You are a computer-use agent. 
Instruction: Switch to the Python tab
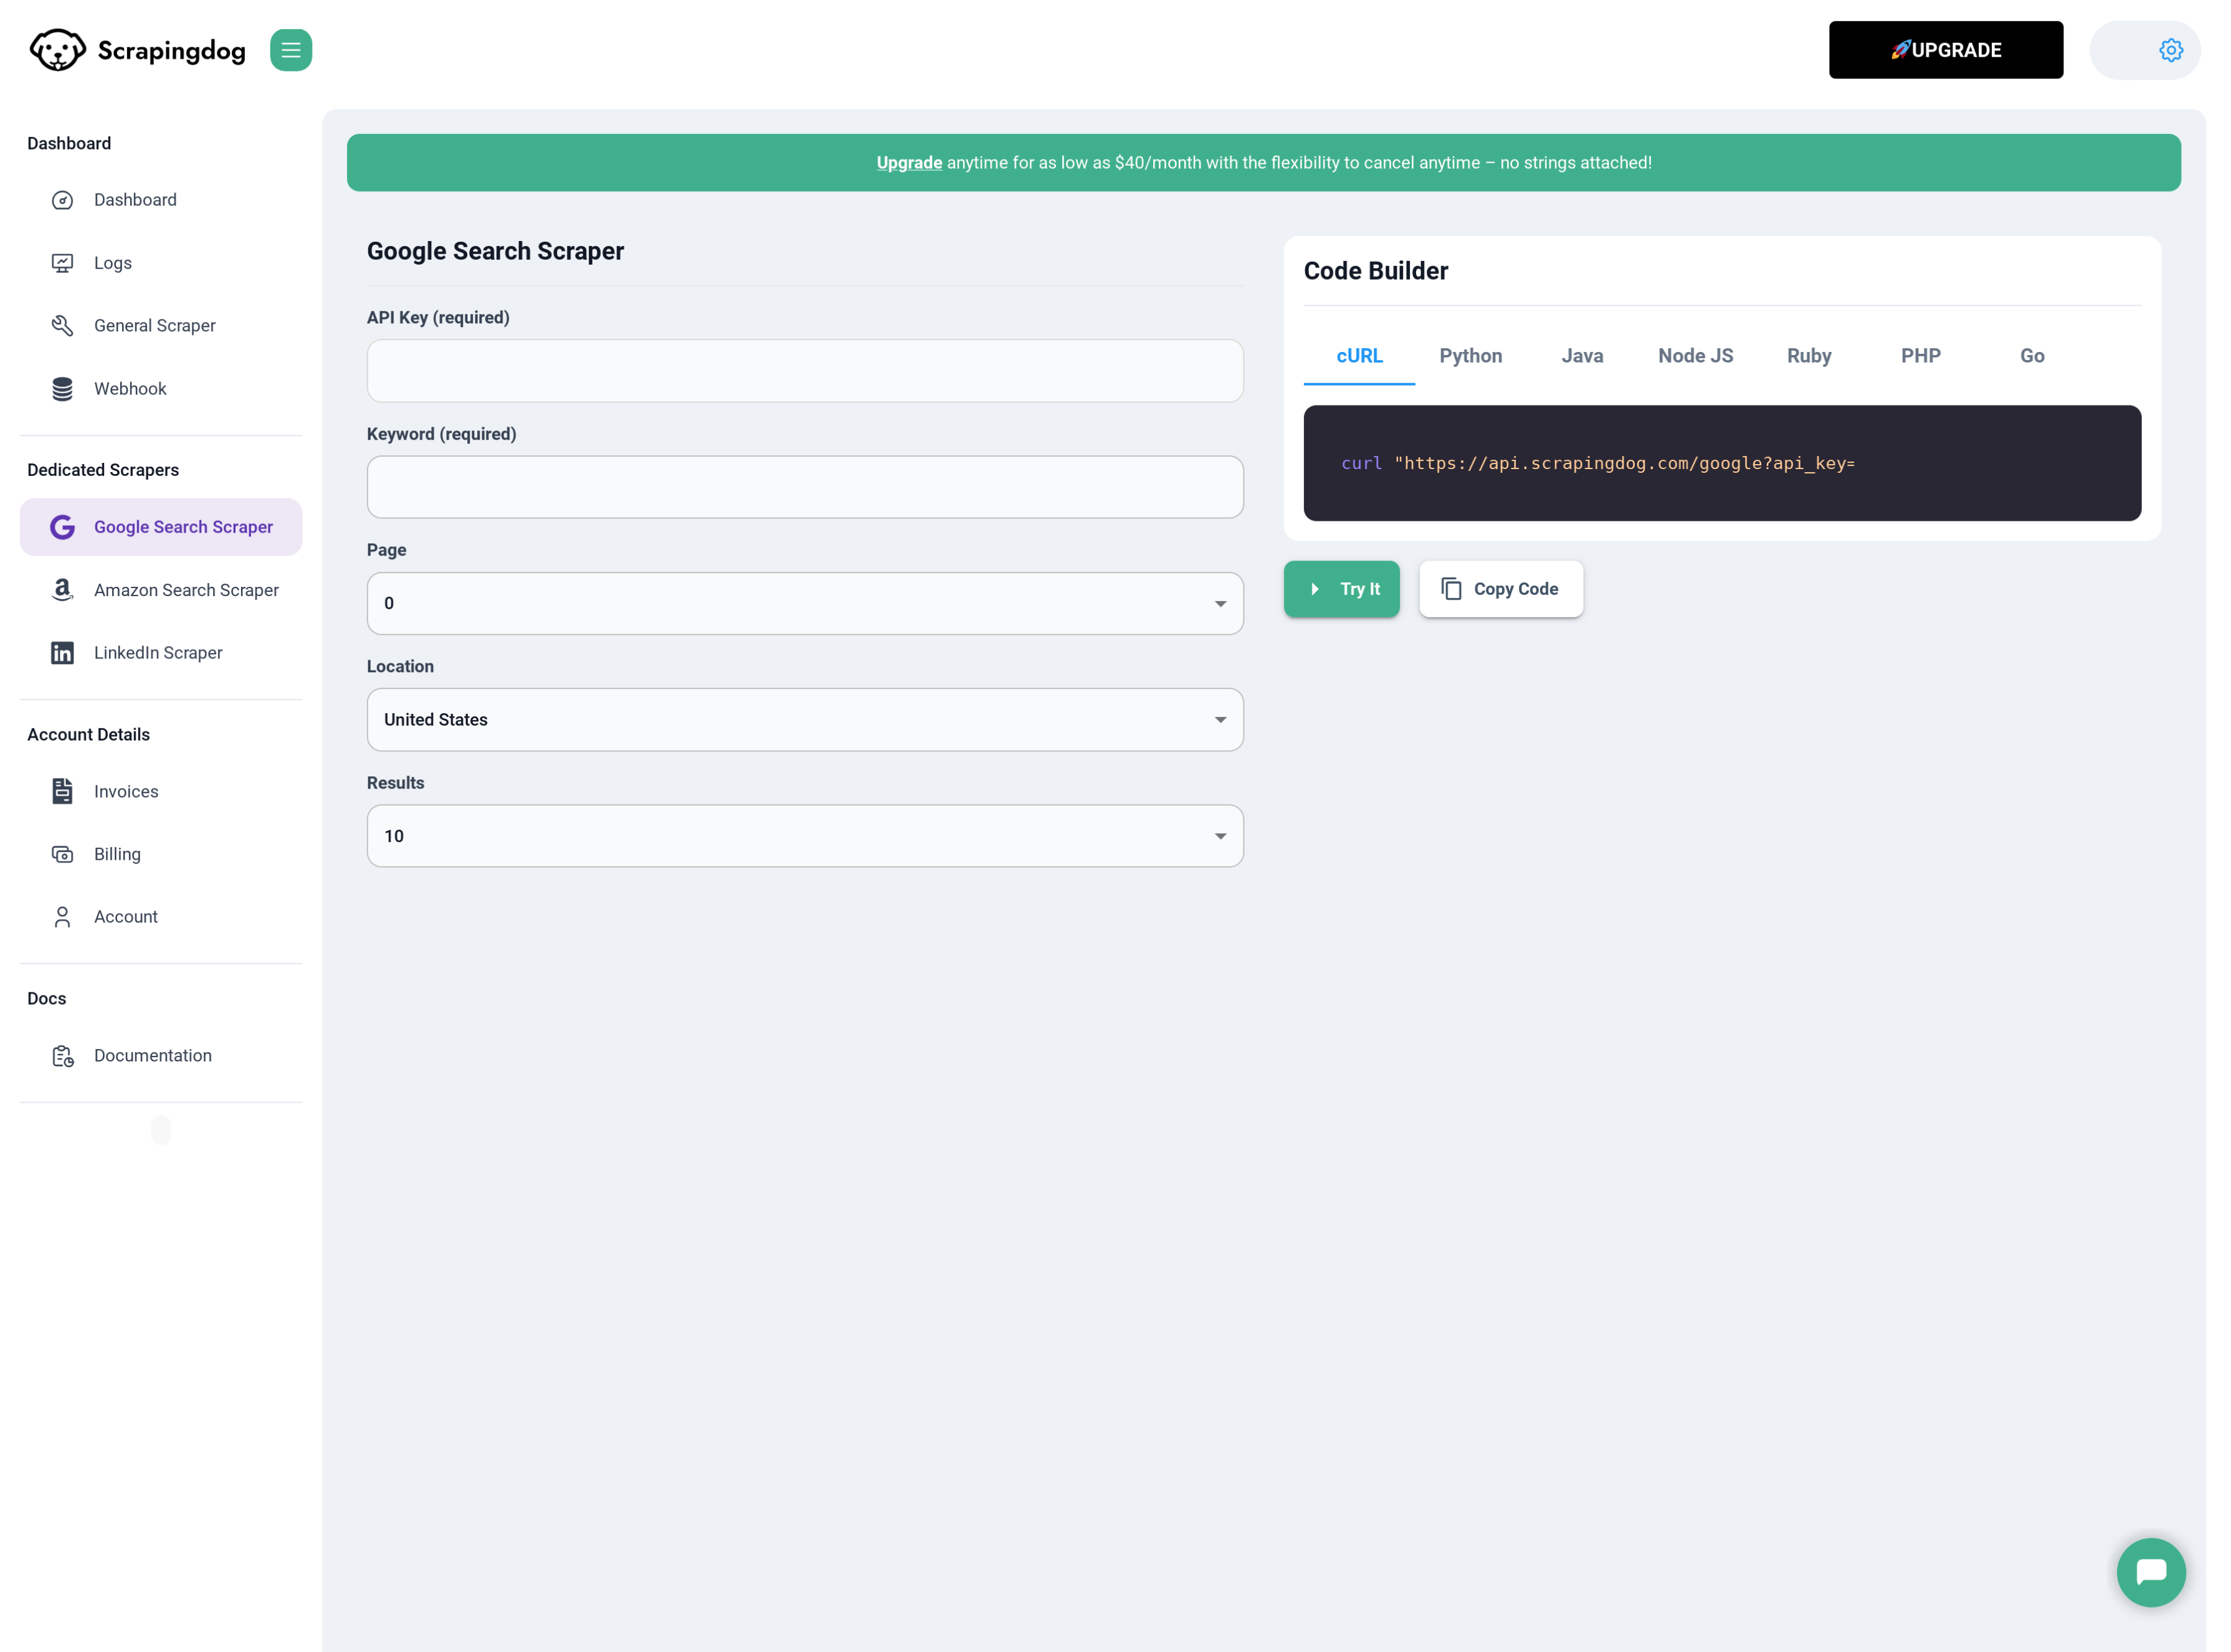pyautogui.click(x=1470, y=356)
